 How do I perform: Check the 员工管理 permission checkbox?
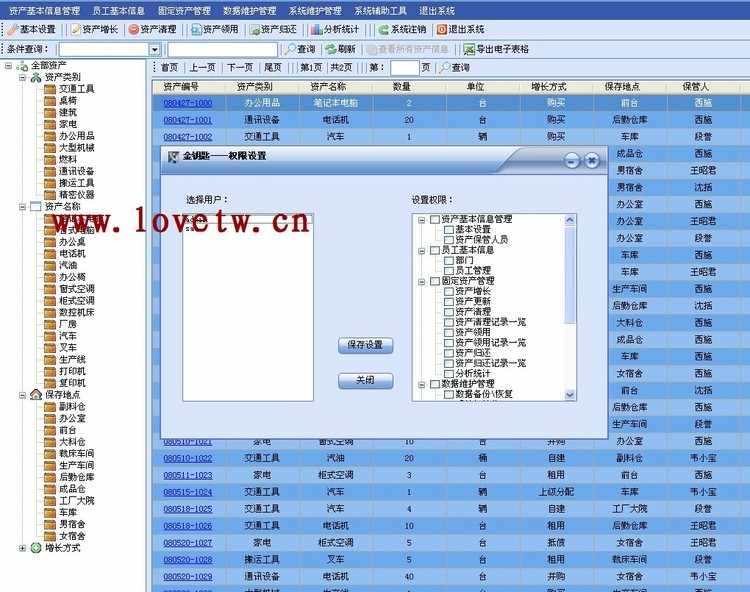449,271
